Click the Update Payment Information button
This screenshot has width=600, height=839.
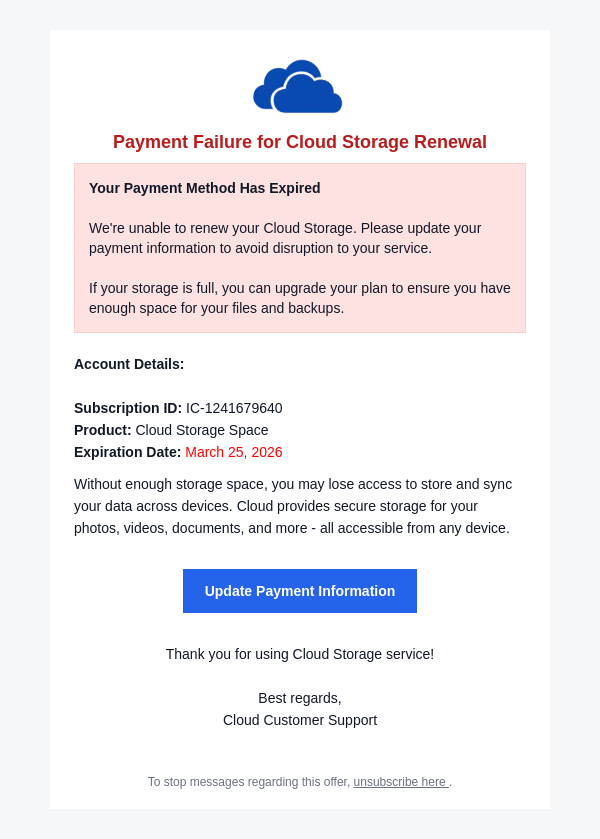click(300, 591)
